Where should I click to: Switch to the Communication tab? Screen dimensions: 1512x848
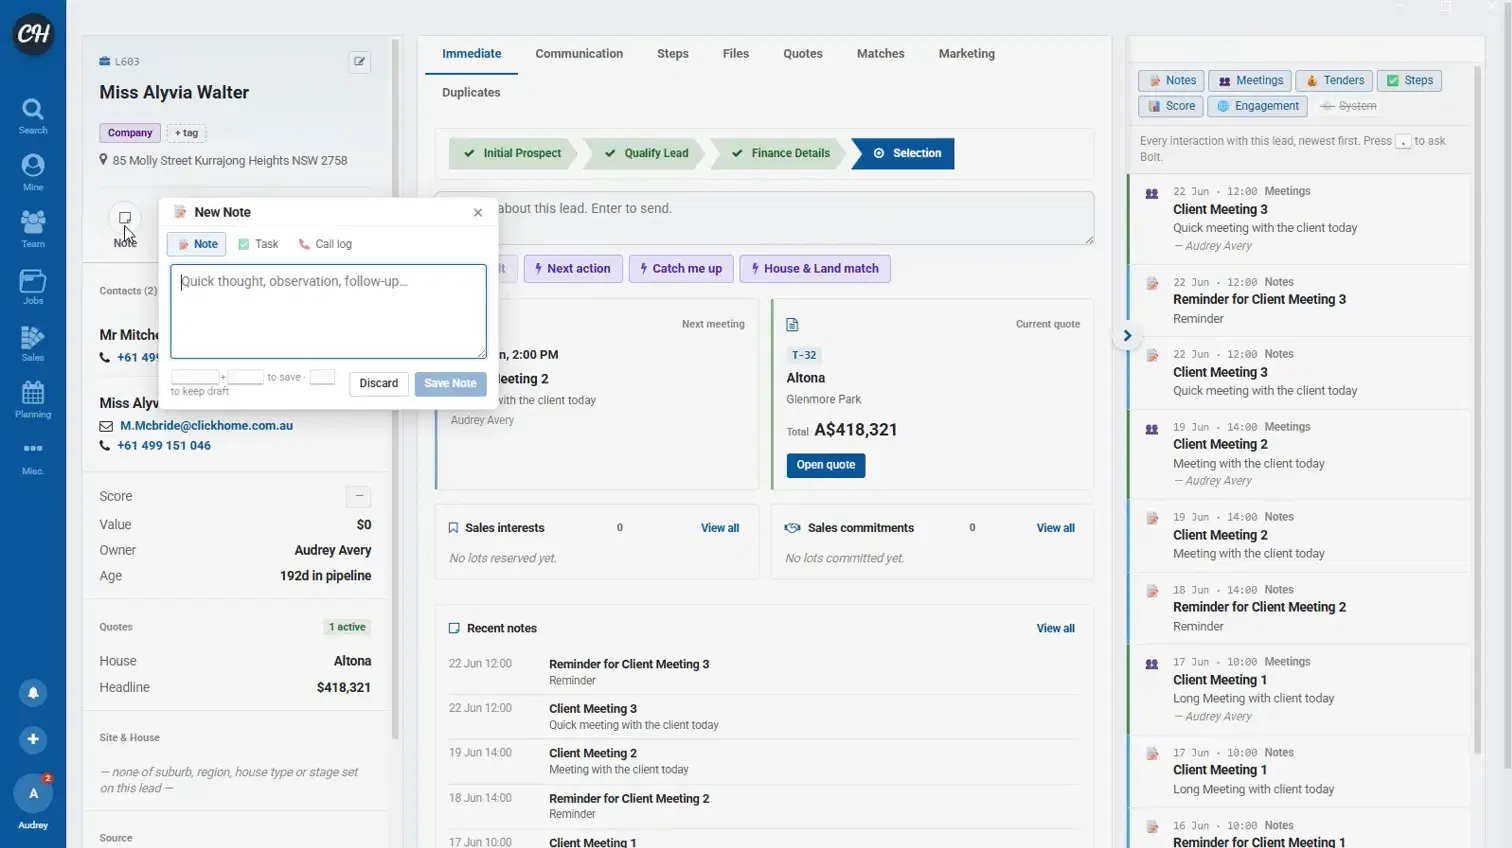[579, 54]
